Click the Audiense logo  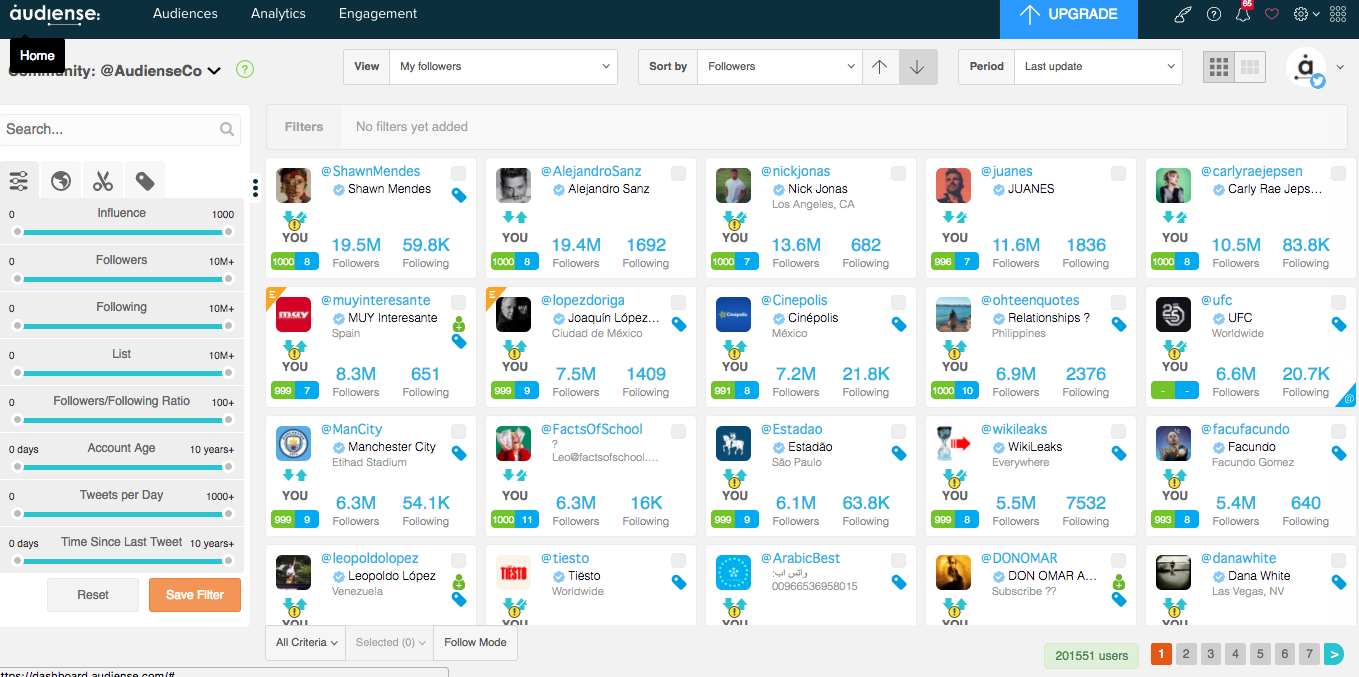point(55,14)
